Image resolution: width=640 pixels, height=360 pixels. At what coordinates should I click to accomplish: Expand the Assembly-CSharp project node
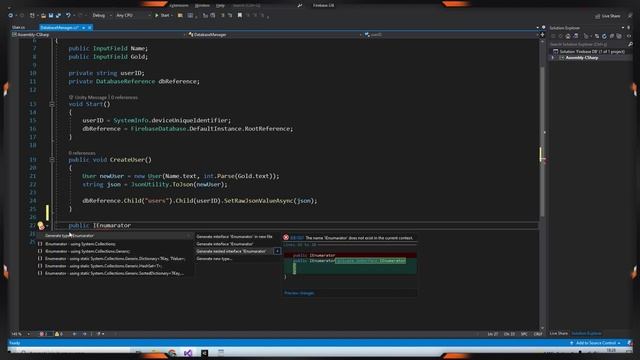tap(553, 58)
